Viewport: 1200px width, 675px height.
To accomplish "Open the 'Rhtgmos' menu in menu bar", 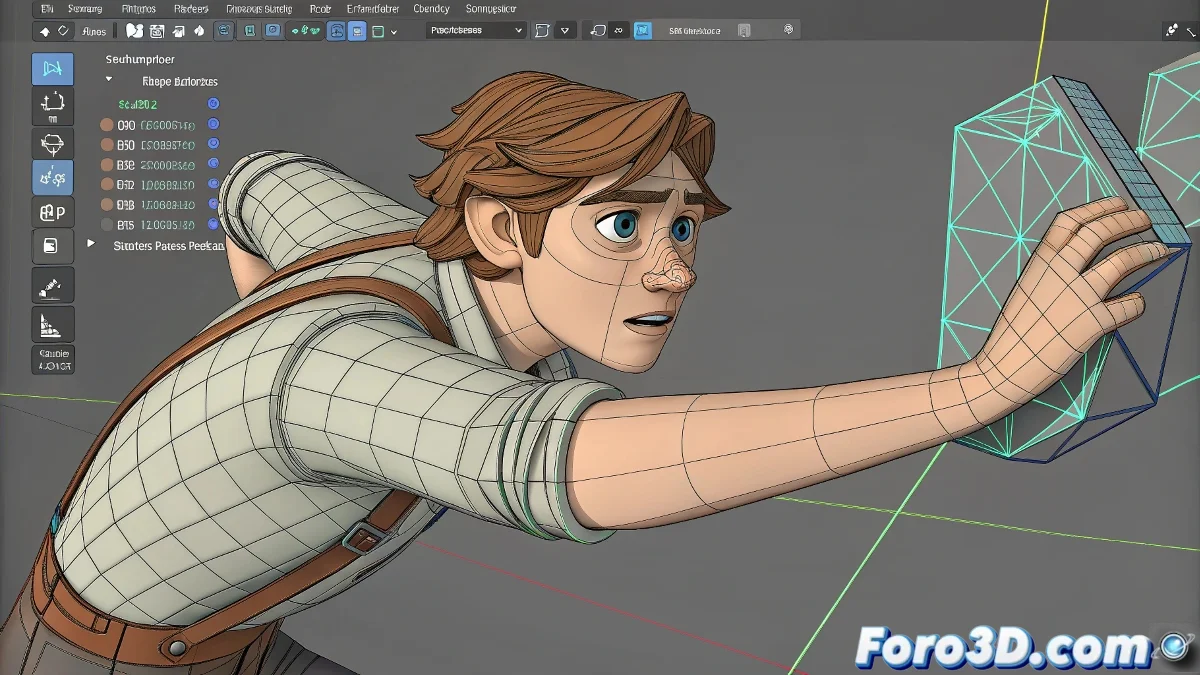I will coord(139,9).
